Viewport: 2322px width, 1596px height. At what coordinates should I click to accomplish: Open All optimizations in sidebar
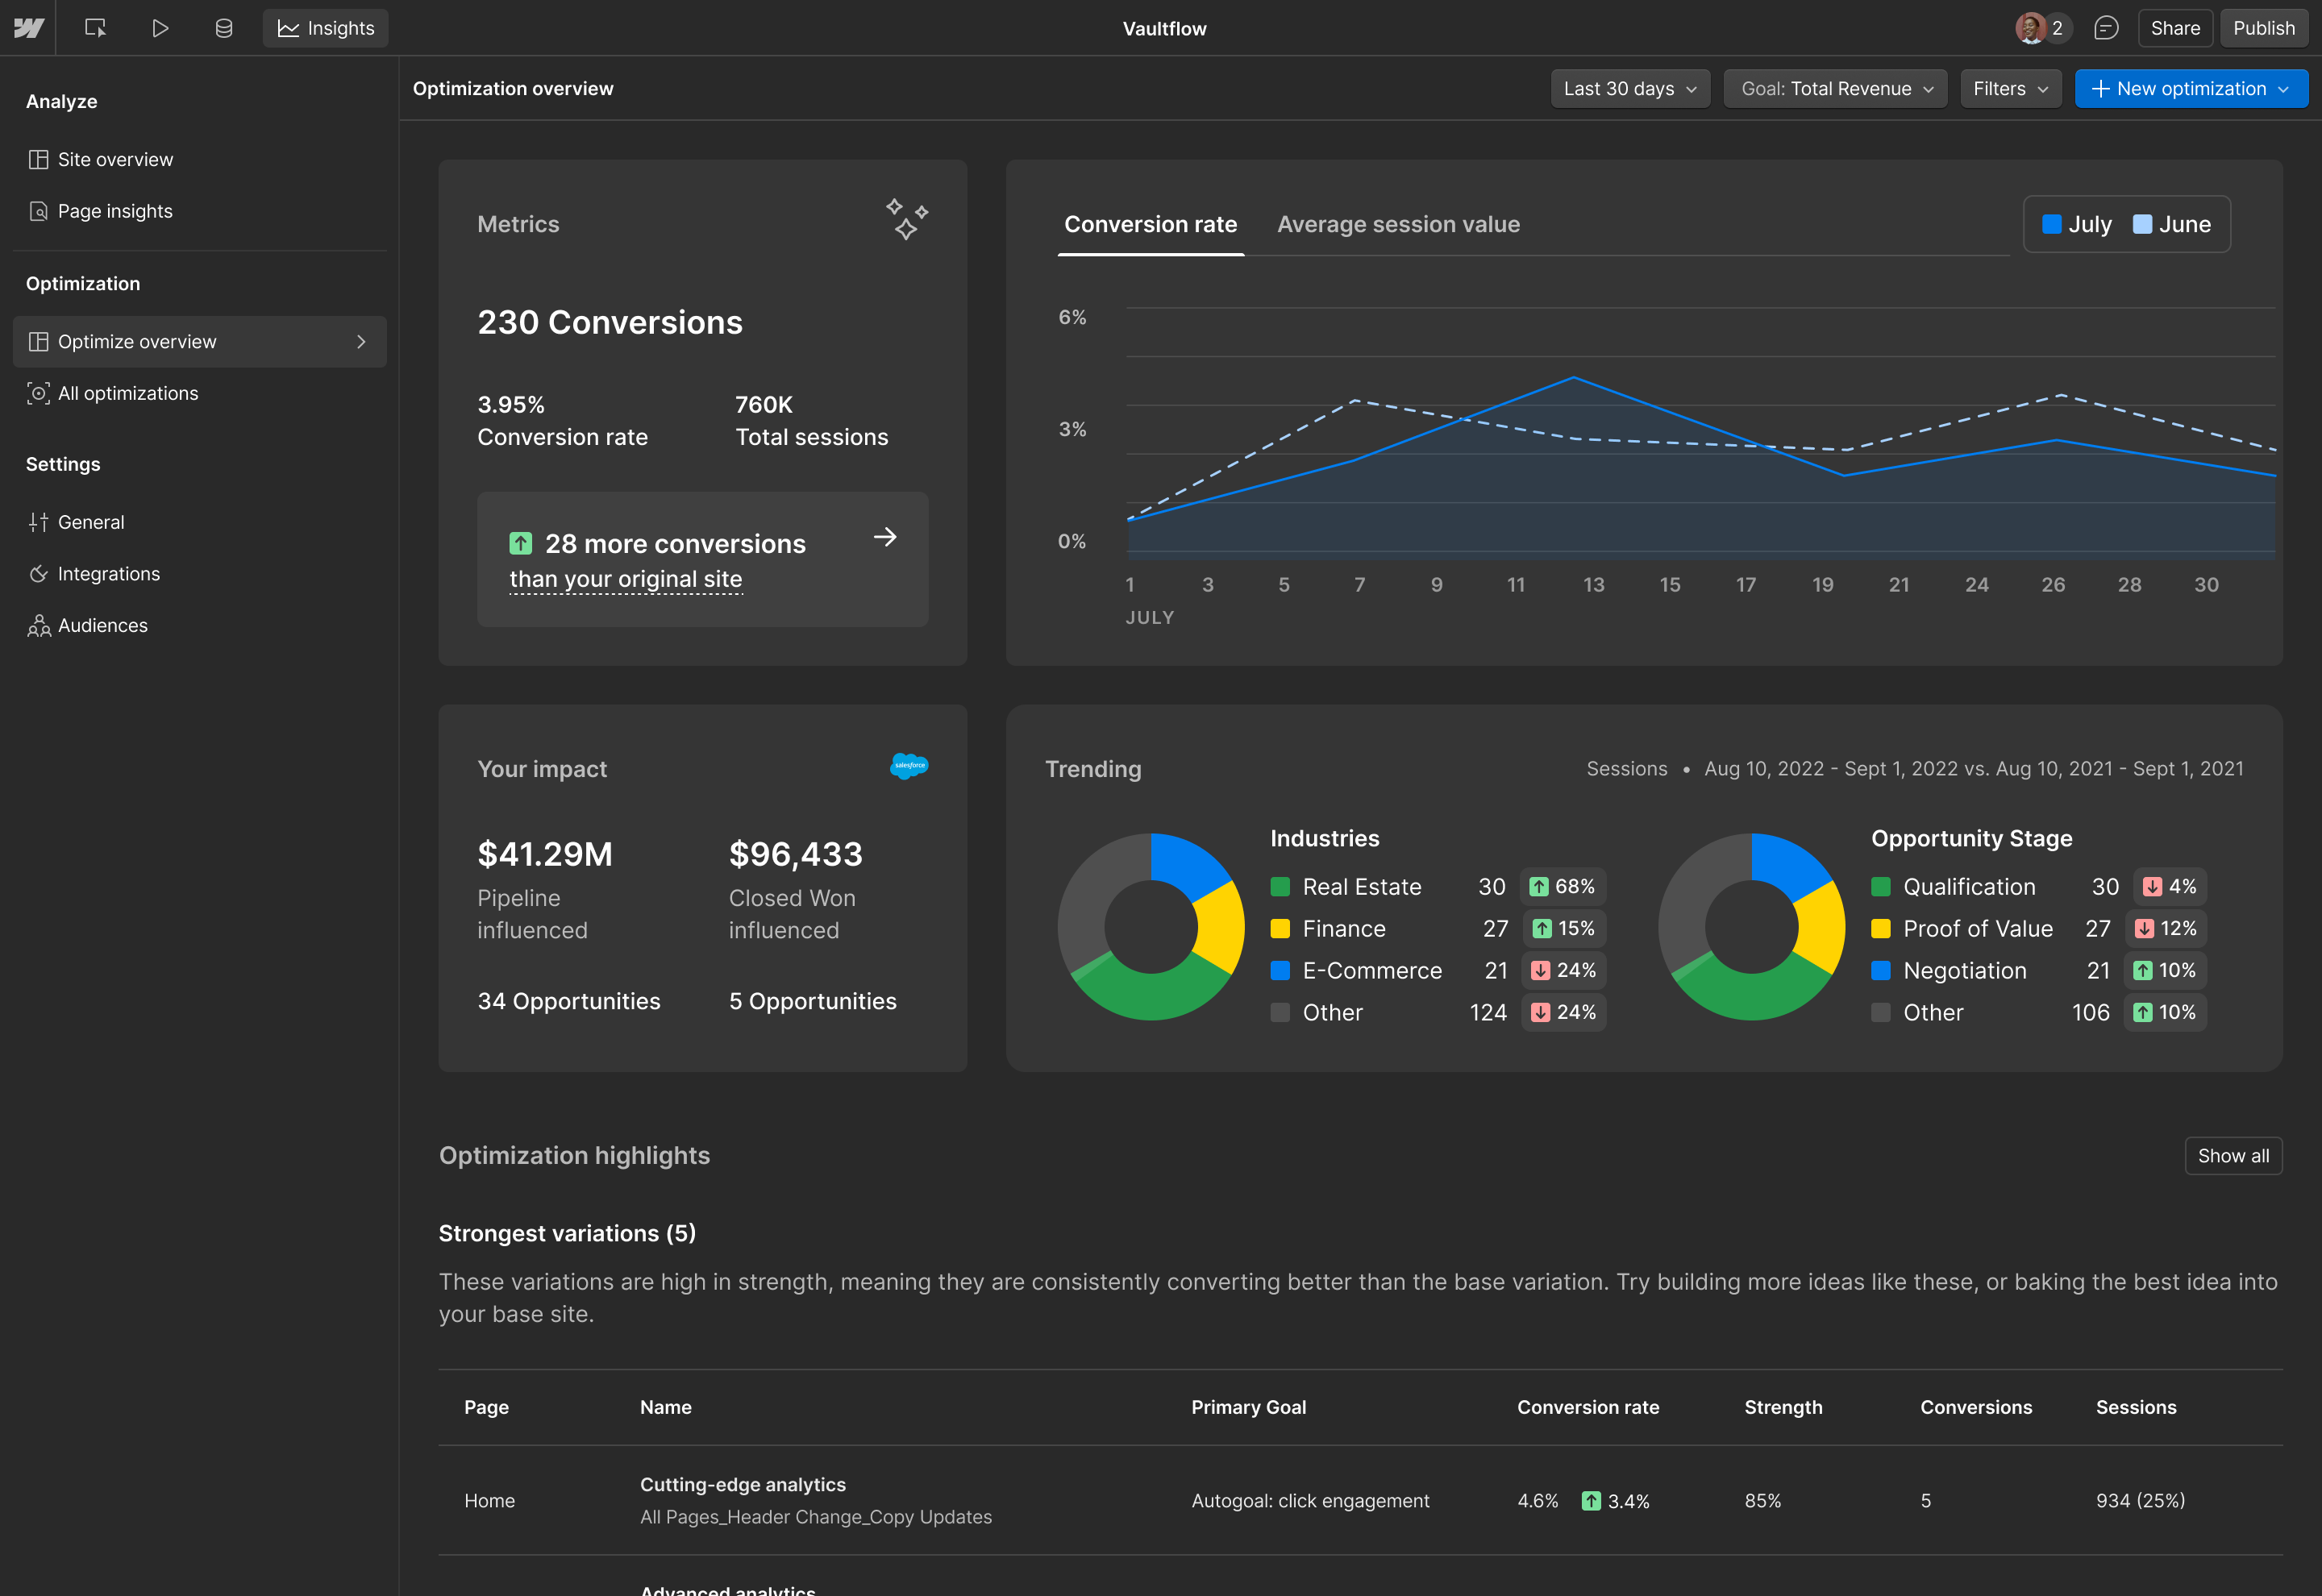[128, 393]
